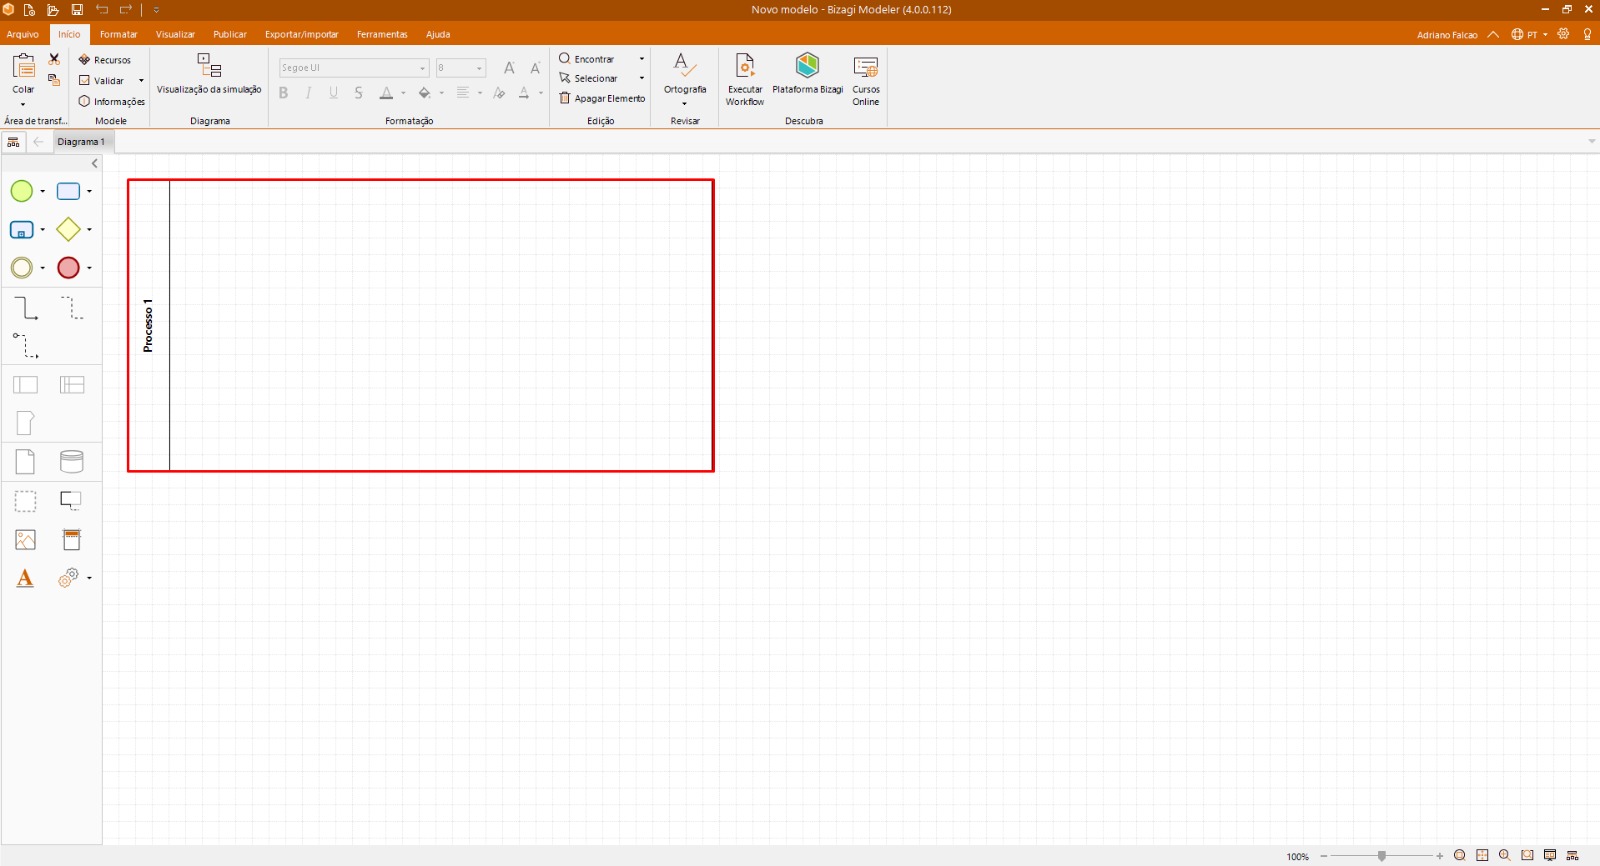
Task: Open Cursos Online
Action: click(x=866, y=79)
